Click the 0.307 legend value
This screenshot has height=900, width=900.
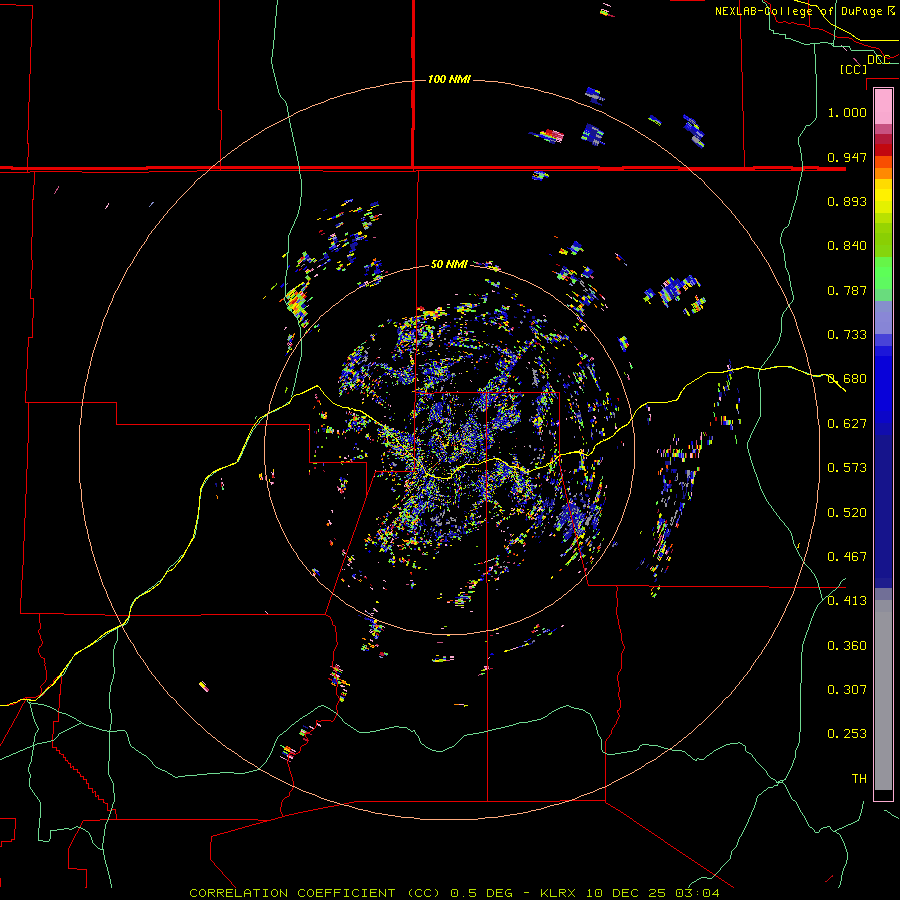click(847, 690)
